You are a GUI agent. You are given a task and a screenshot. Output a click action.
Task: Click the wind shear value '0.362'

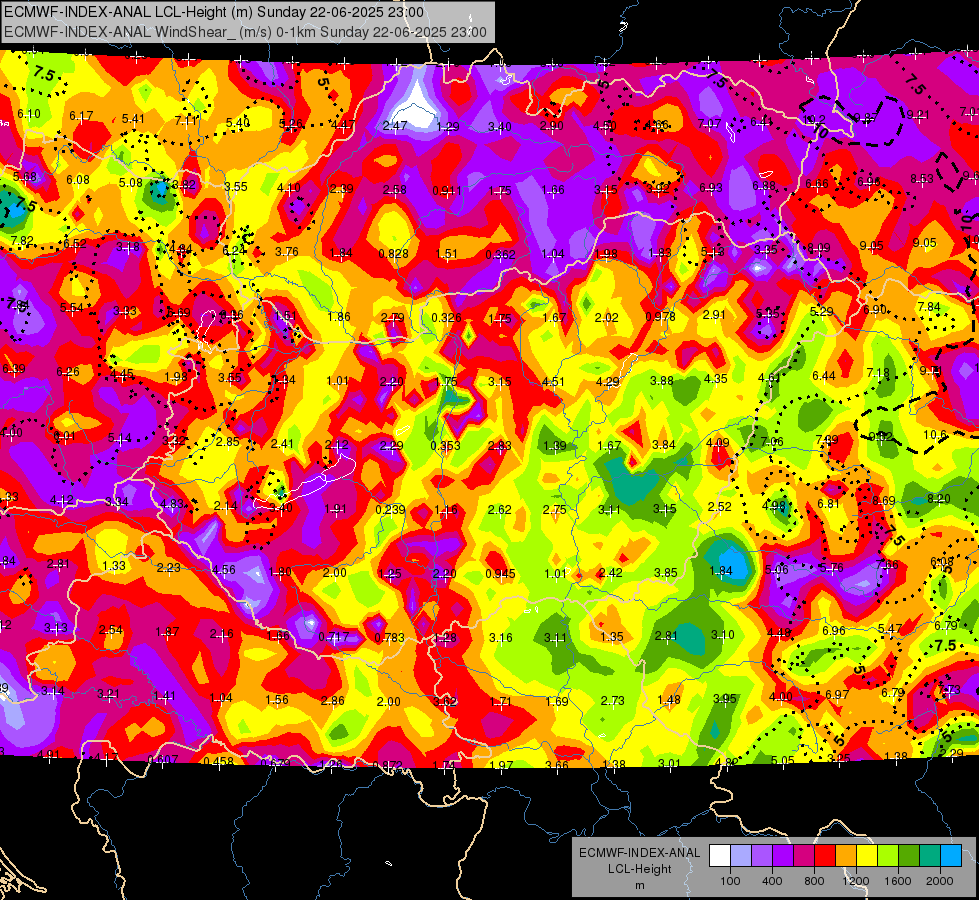[501, 254]
